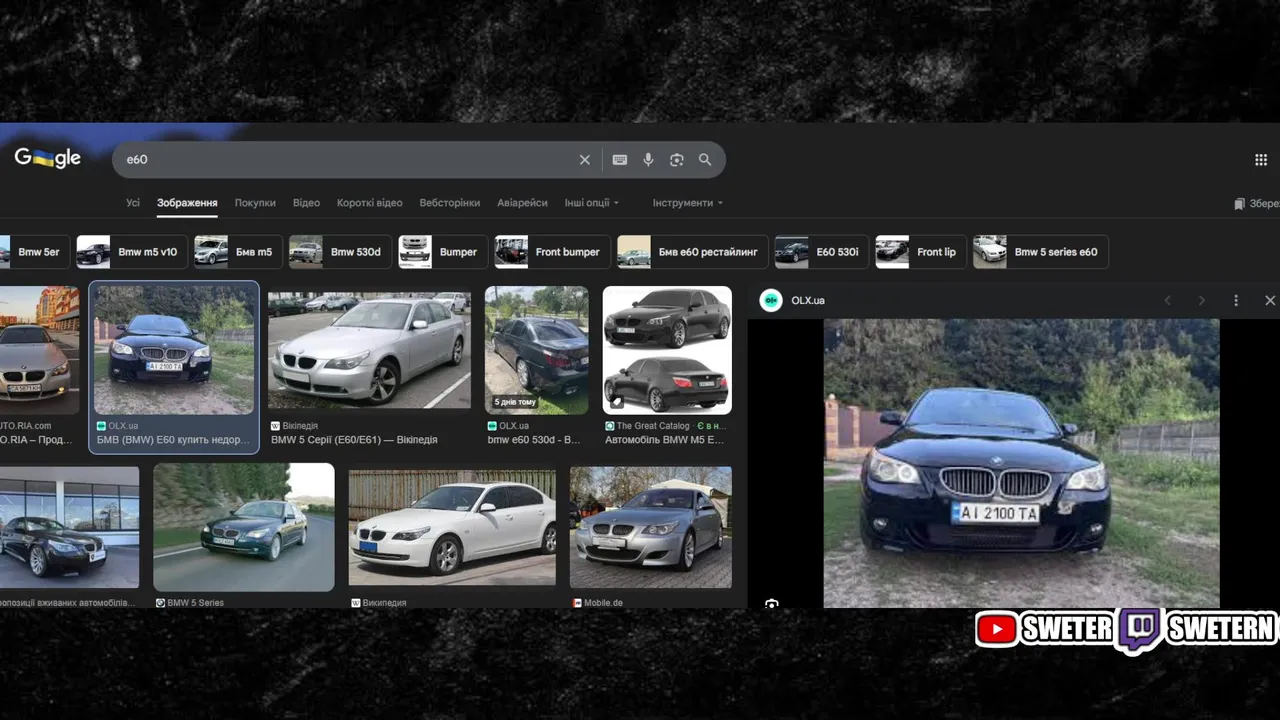Screen dimensions: 1280x720
Task: Click the Google logo
Action: [47, 158]
